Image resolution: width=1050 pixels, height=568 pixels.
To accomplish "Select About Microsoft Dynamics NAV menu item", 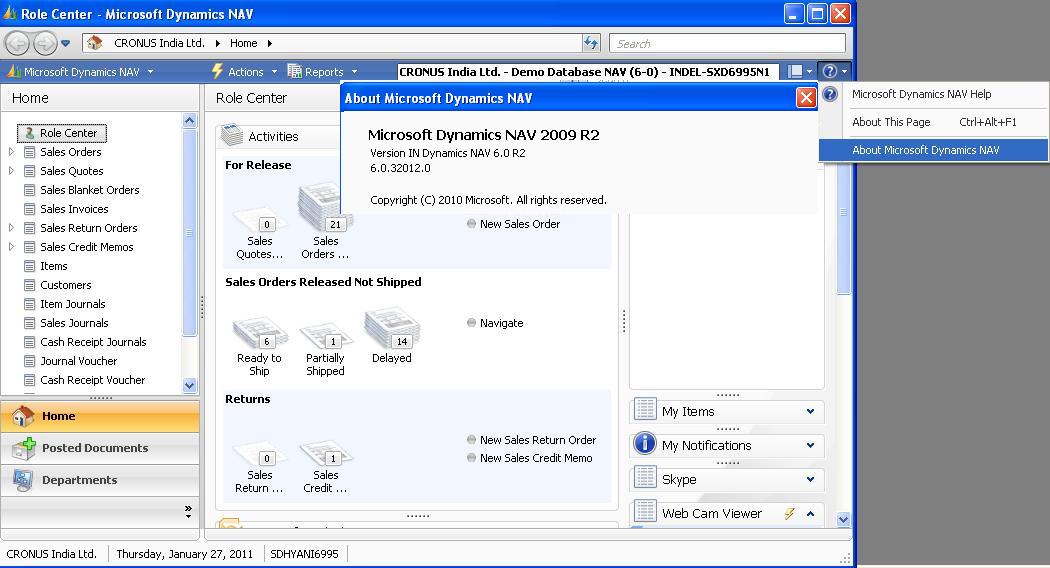I will click(933, 150).
